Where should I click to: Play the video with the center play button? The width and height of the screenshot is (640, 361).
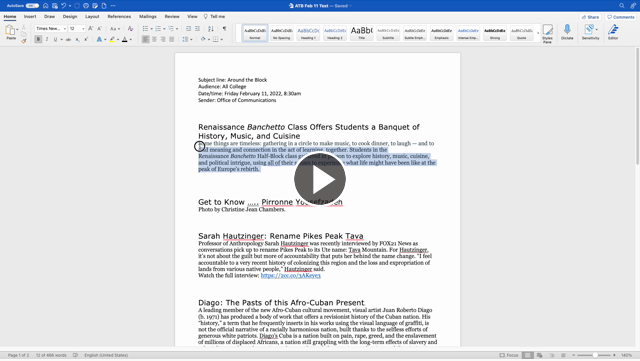320,179
